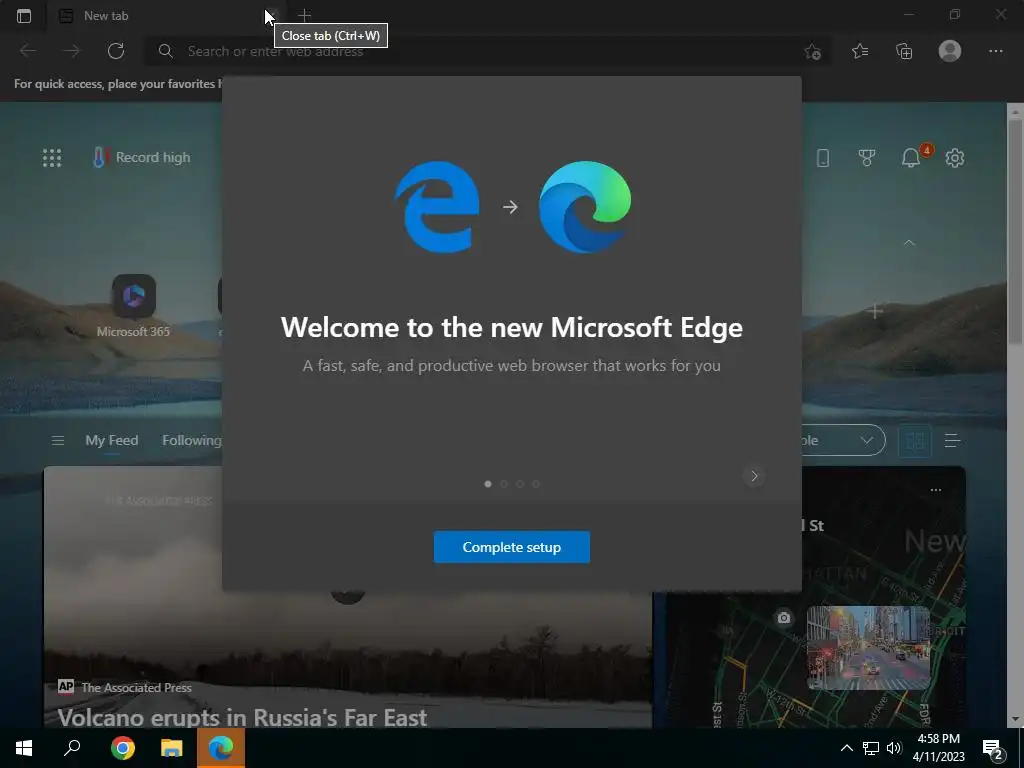Open the notifications bell
Image resolution: width=1024 pixels, height=768 pixels.
(911, 157)
